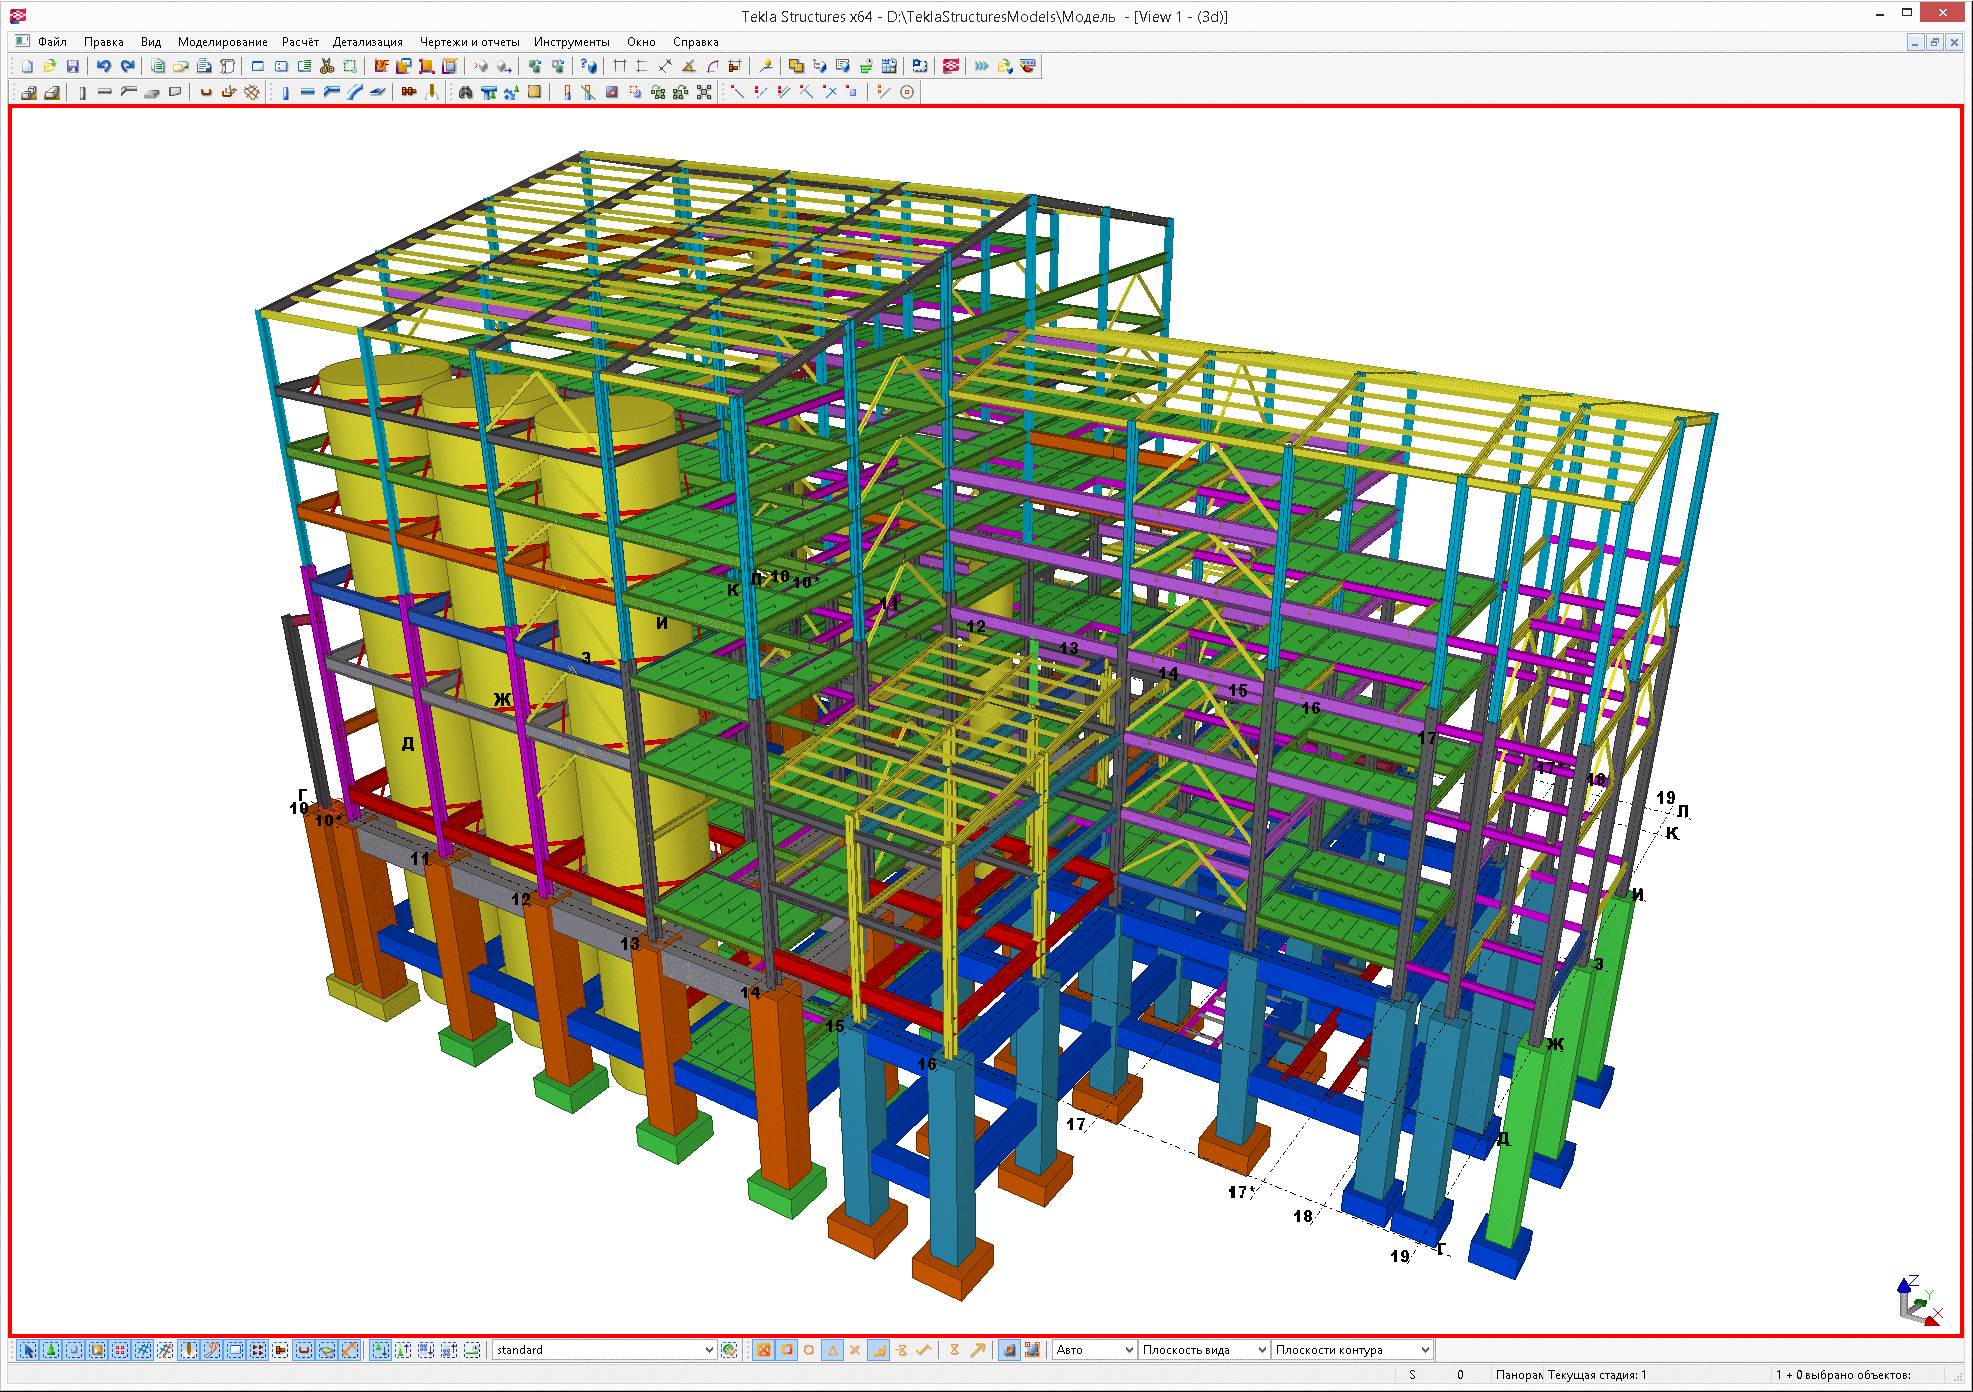The height and width of the screenshot is (1392, 1973).
Task: Click the New model blank page icon
Action: 27,66
